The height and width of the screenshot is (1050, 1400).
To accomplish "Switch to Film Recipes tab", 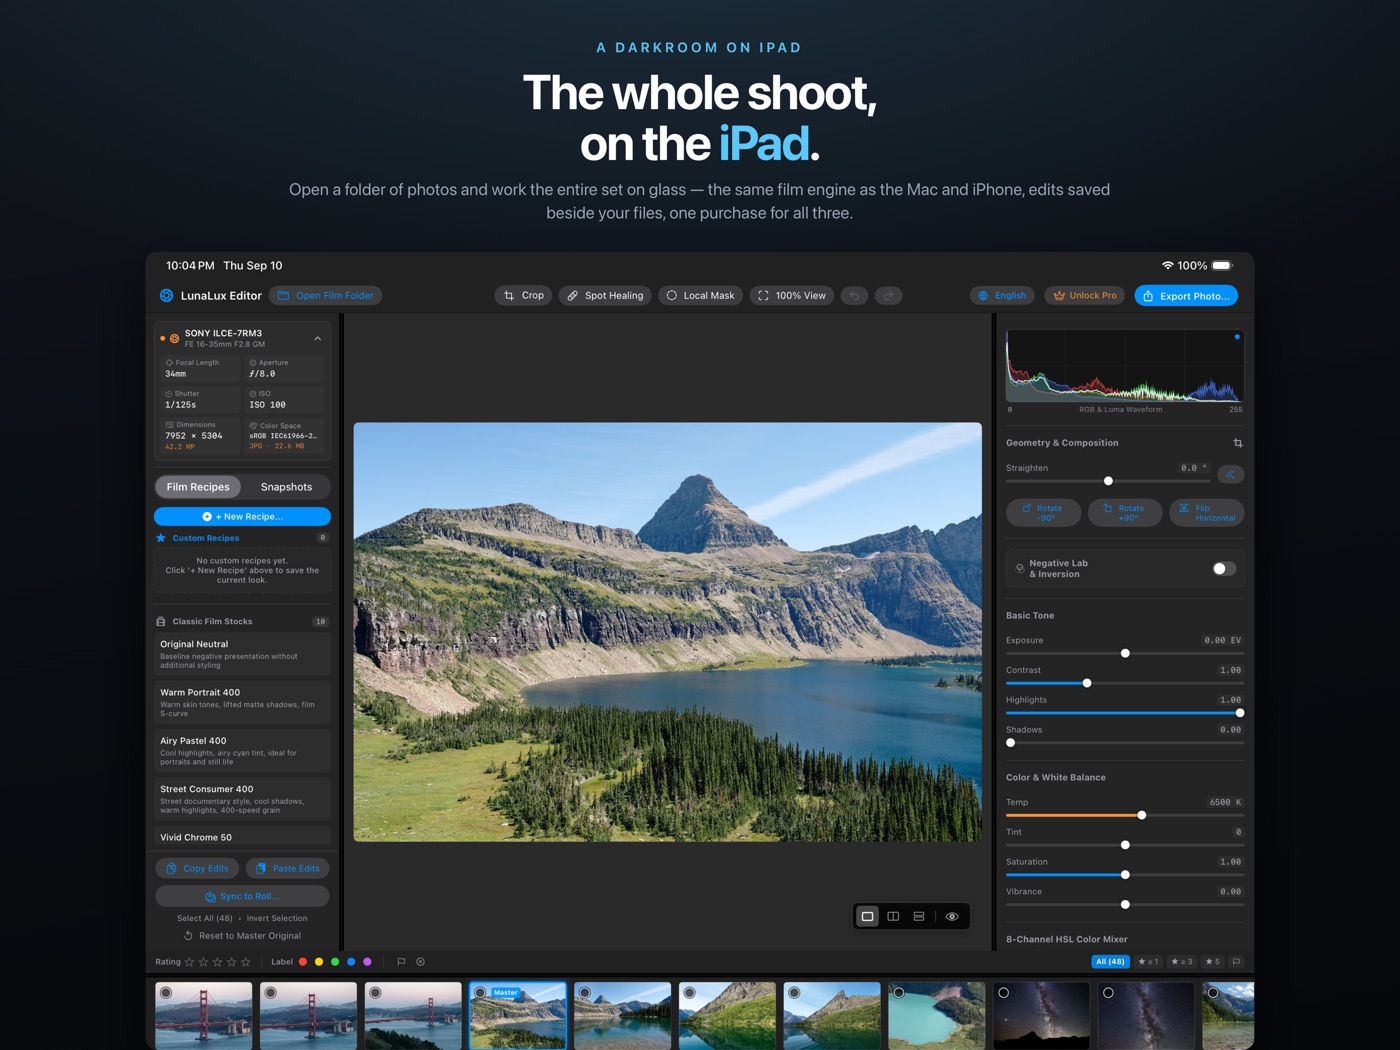I will pyautogui.click(x=198, y=487).
